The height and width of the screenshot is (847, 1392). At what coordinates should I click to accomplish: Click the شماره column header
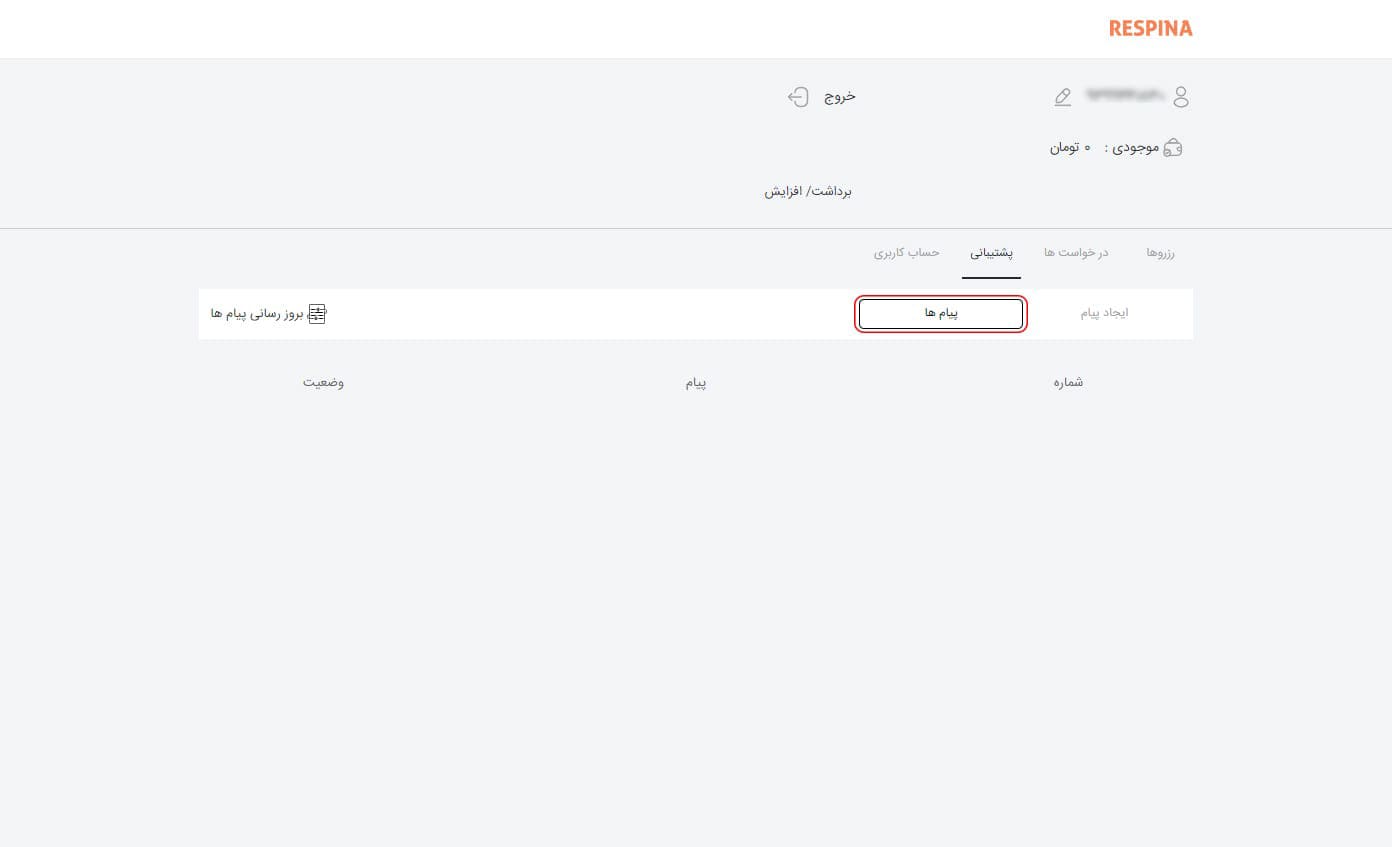click(1068, 383)
